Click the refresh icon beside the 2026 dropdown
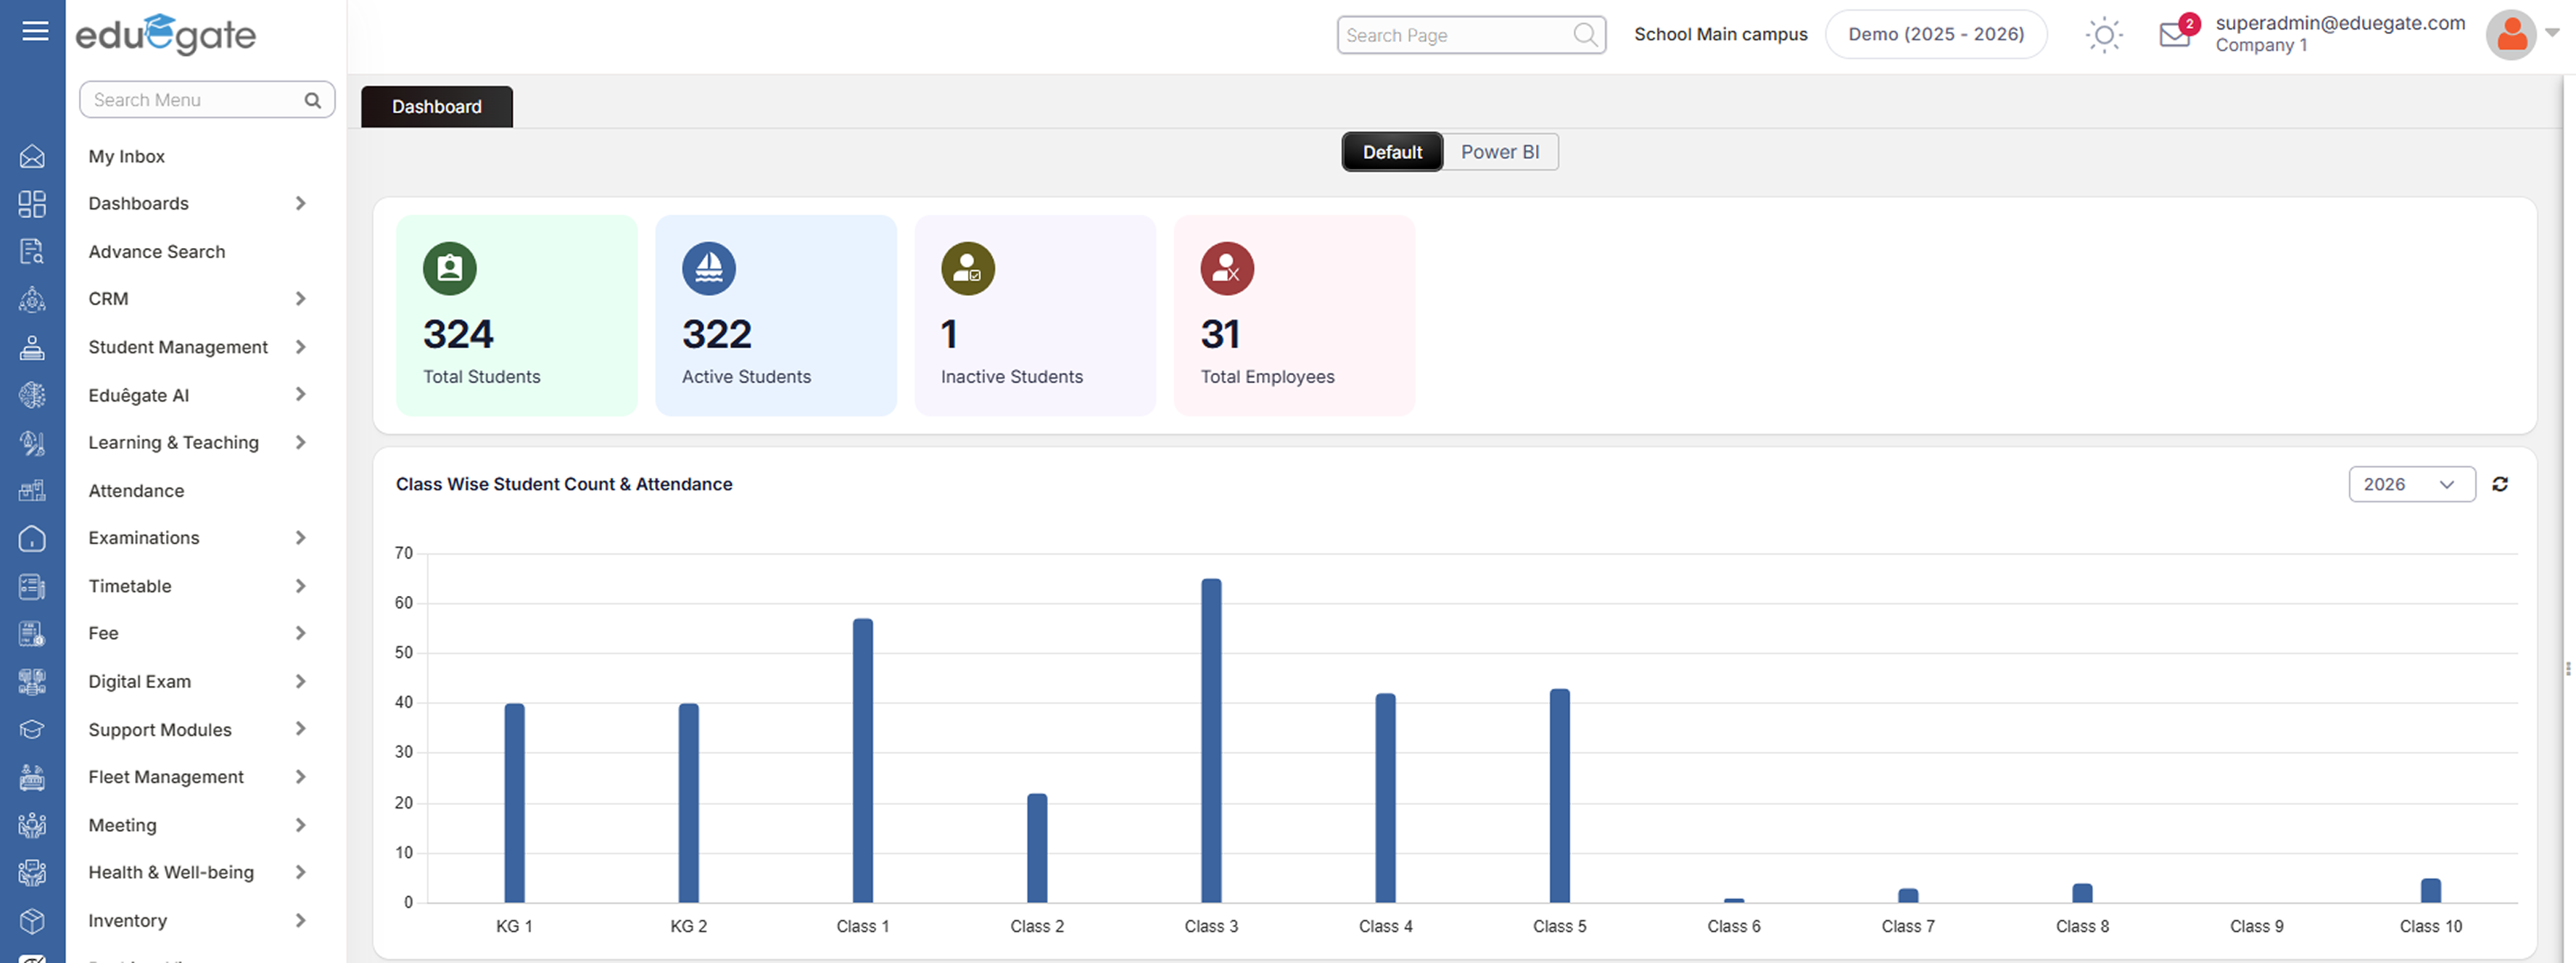 tap(2500, 484)
